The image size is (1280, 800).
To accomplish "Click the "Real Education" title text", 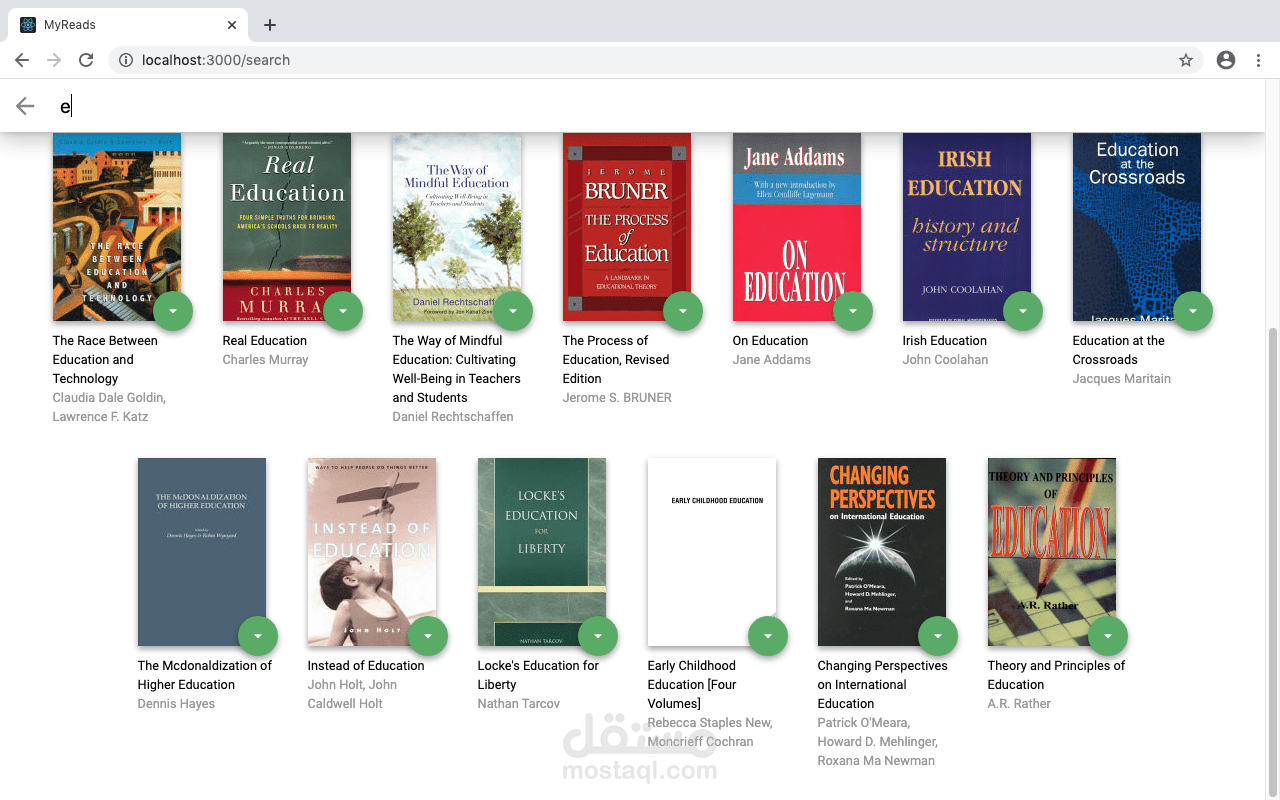I will (x=265, y=341).
